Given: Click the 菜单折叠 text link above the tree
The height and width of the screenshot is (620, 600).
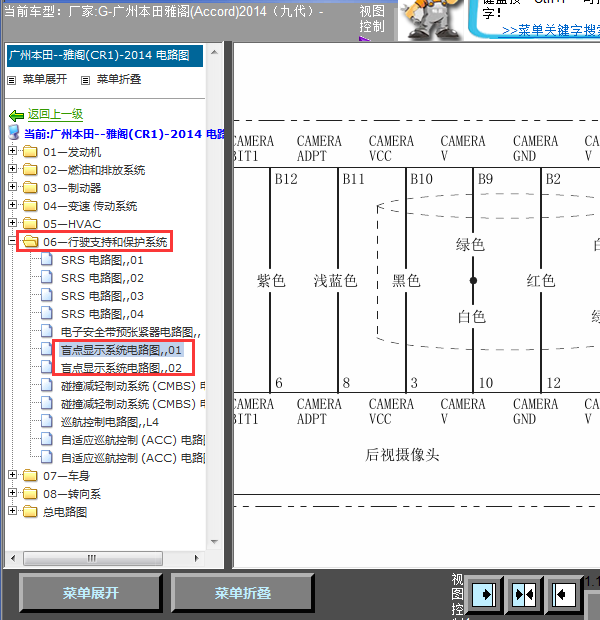Looking at the screenshot, I should tap(119, 79).
